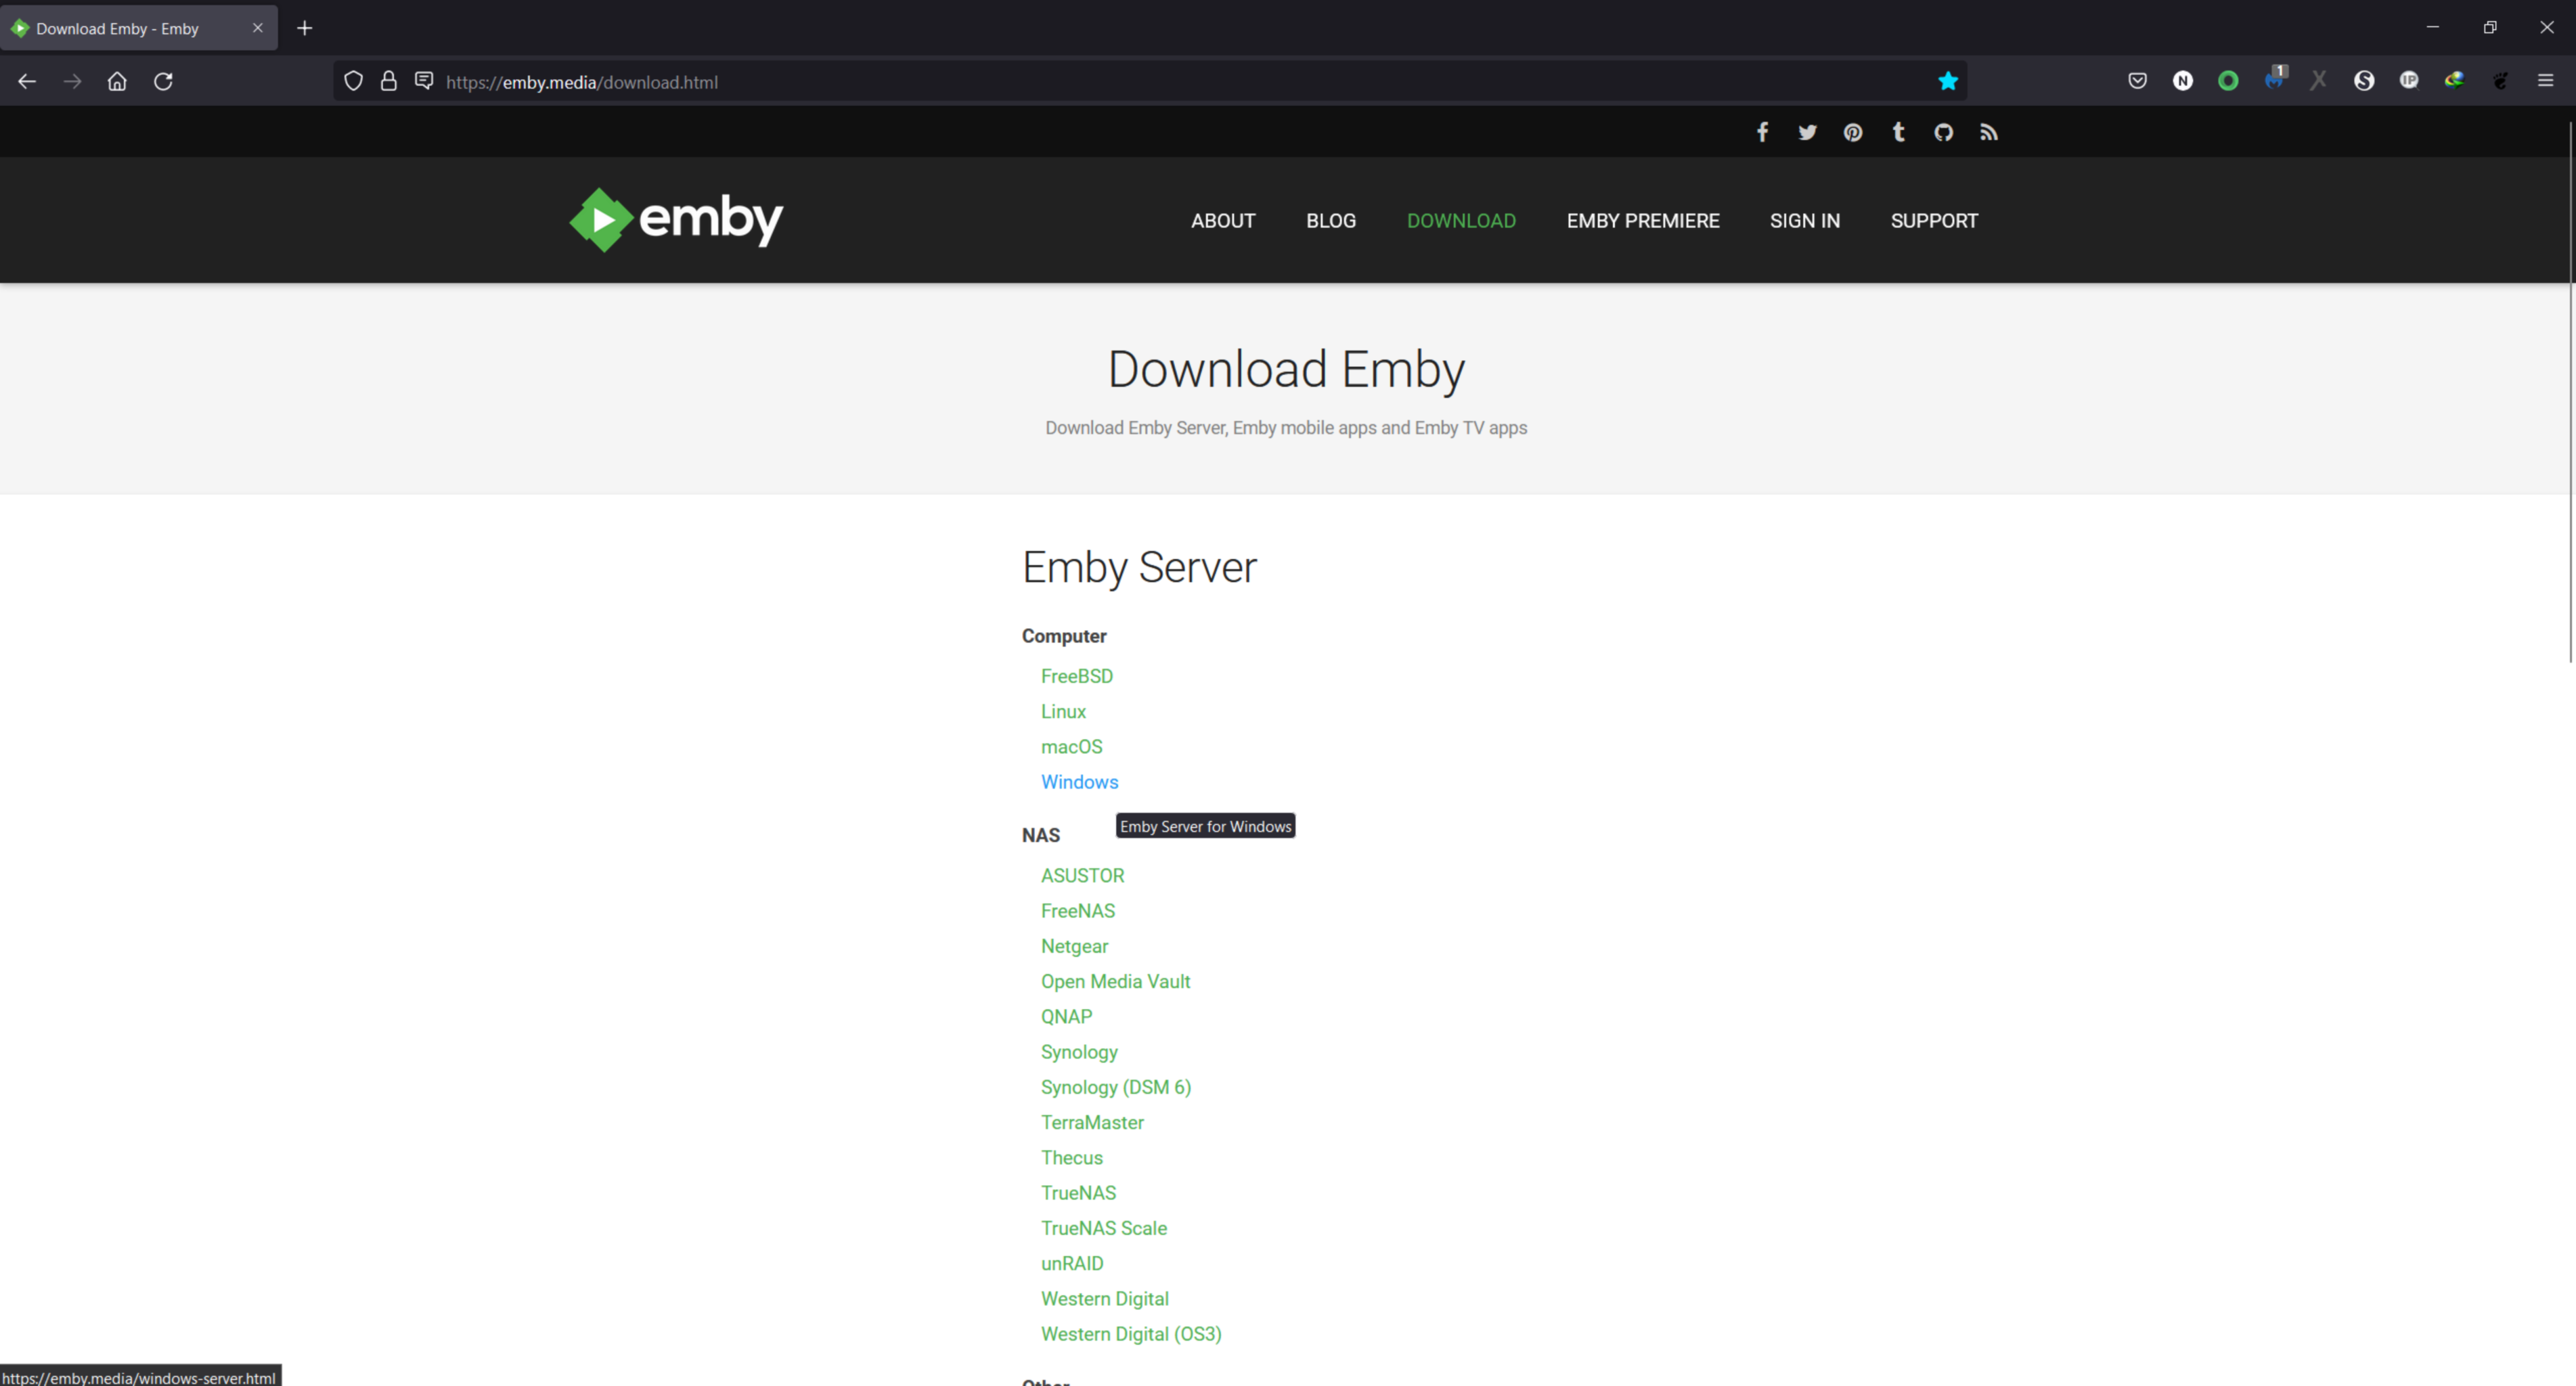Viewport: 2576px width, 1386px height.
Task: Open the ASUSTOR NAS link
Action: (x=1082, y=875)
